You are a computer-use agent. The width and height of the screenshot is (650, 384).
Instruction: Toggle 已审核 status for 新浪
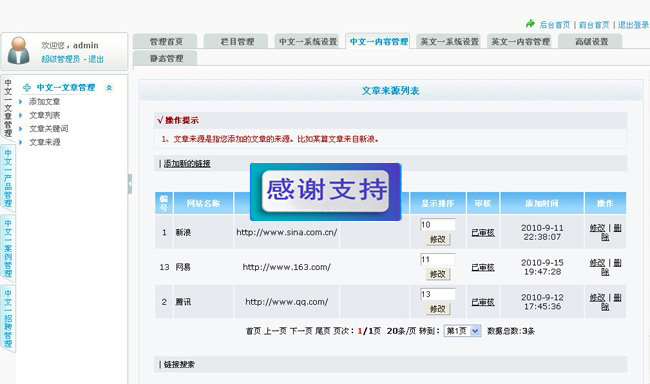pos(483,233)
